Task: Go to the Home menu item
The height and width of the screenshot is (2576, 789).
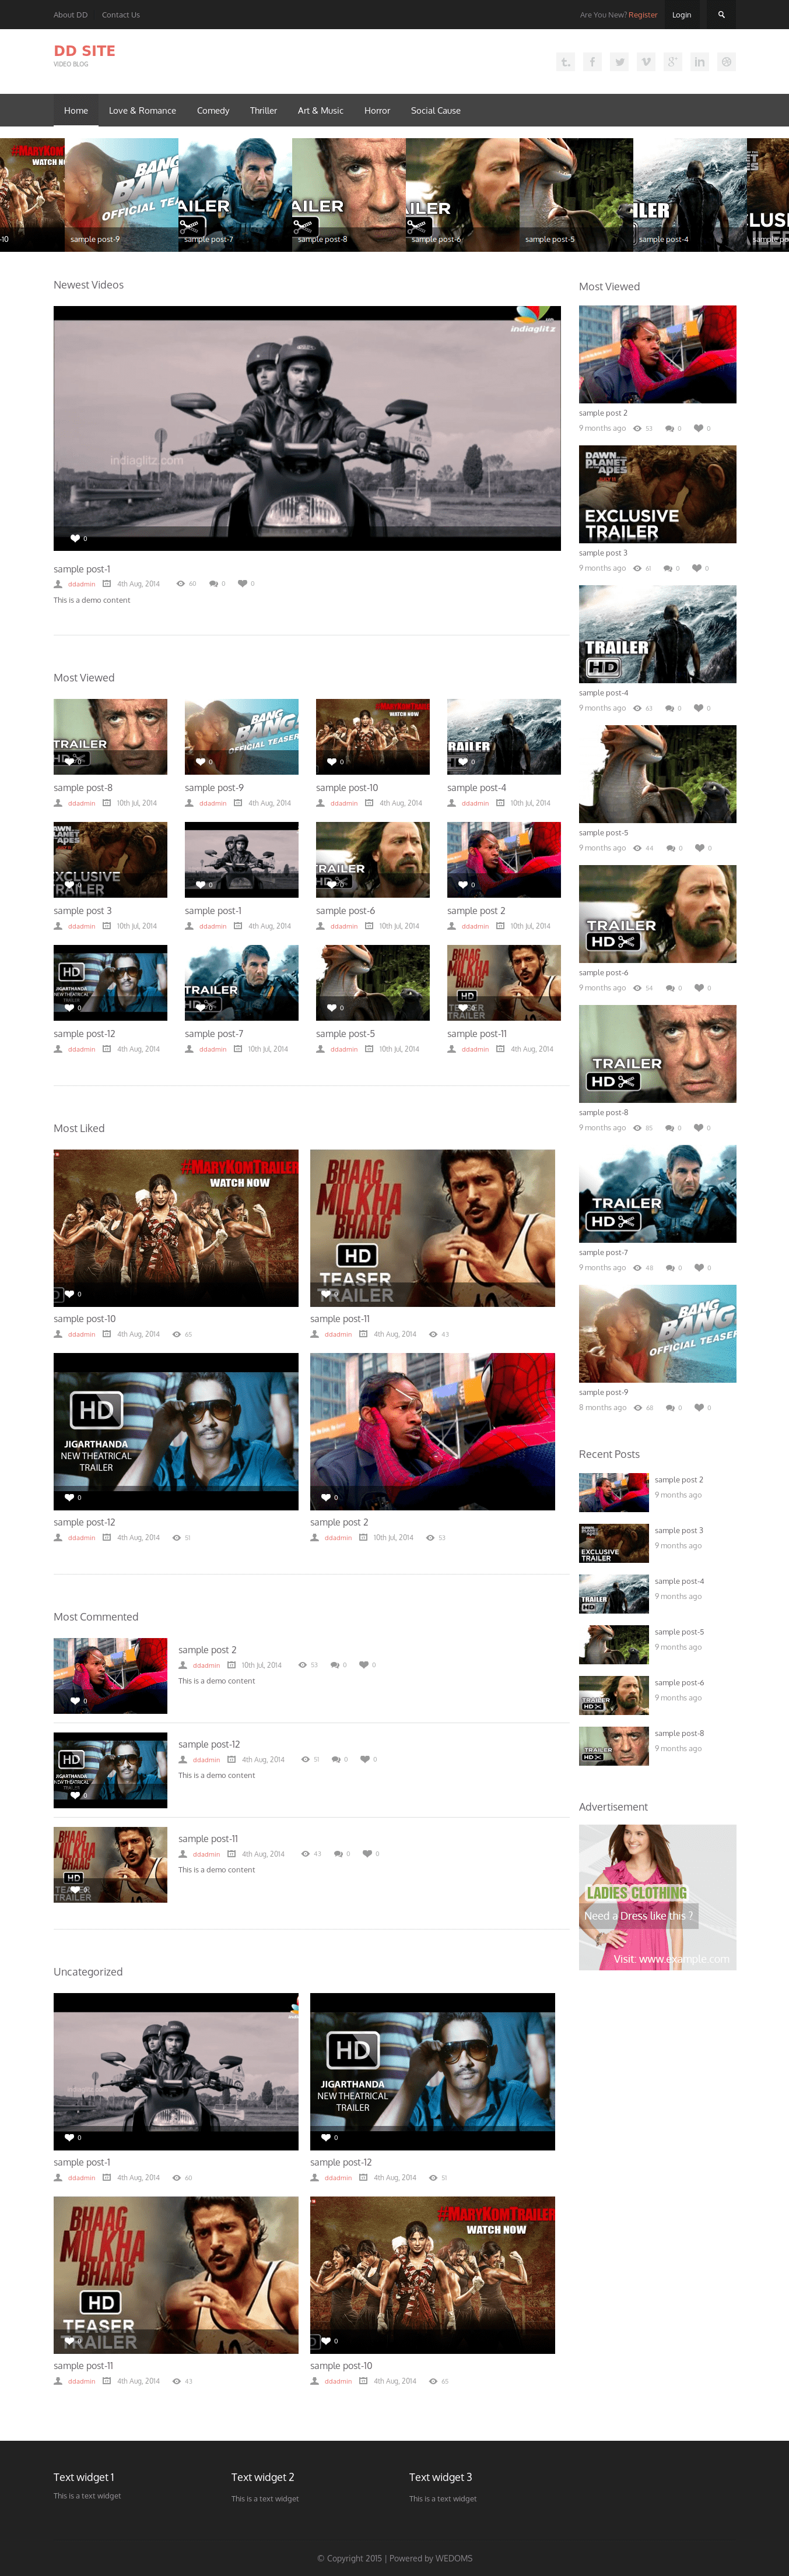Action: click(76, 110)
